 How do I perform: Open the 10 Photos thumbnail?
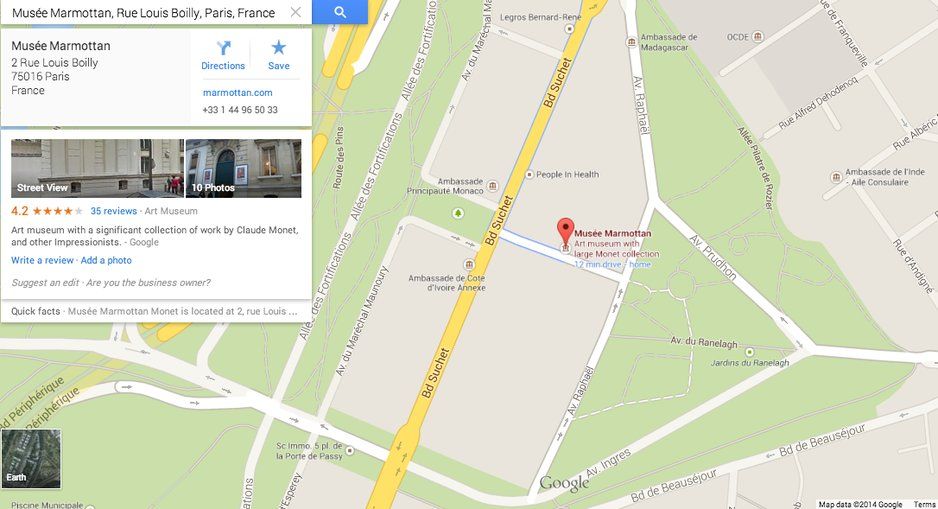pos(243,168)
